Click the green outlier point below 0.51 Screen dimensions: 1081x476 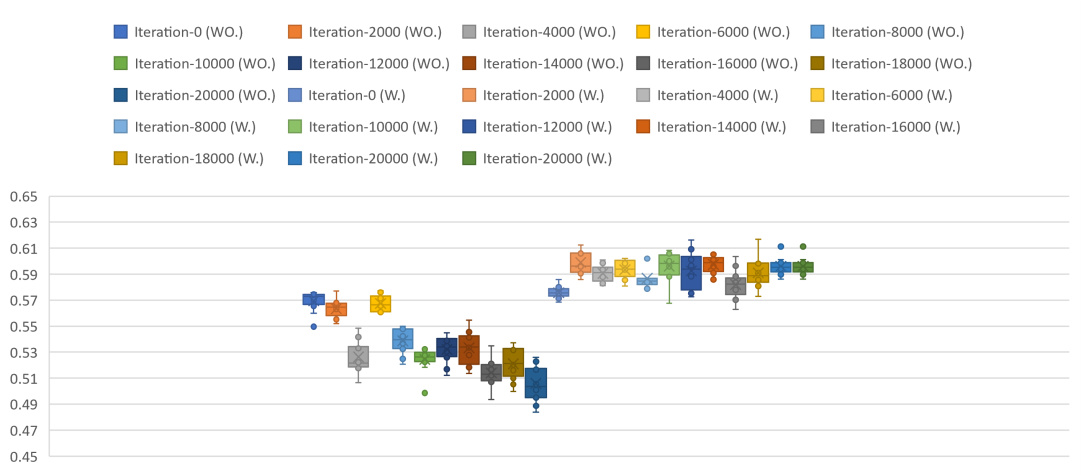pos(425,393)
